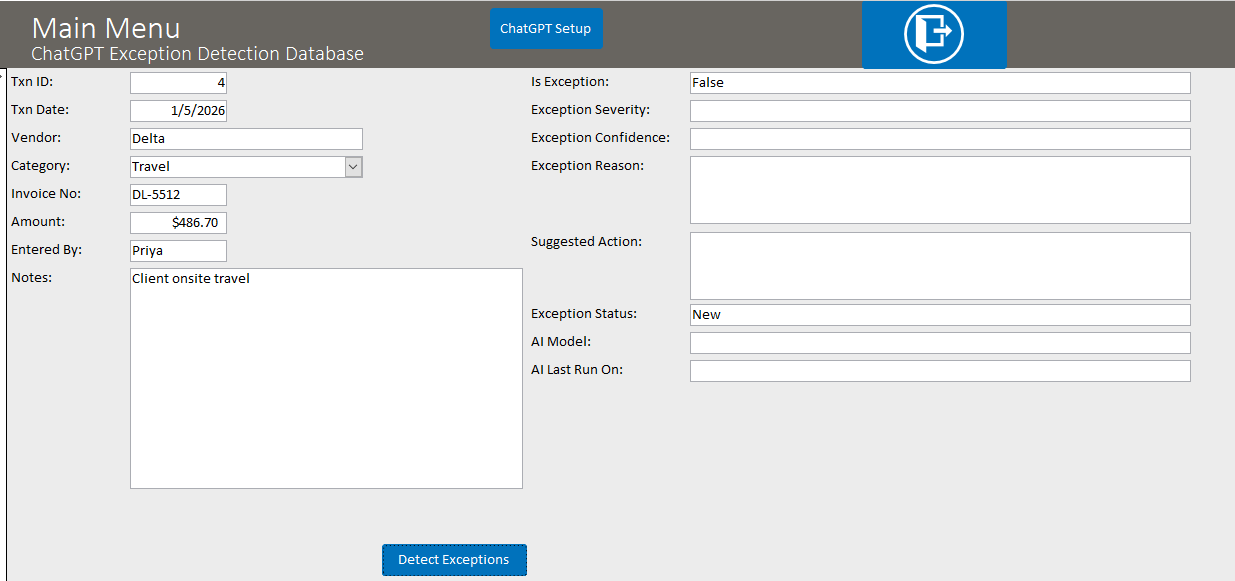This screenshot has height=581, width=1235.
Task: Focus the AI Model field
Action: 939,343
